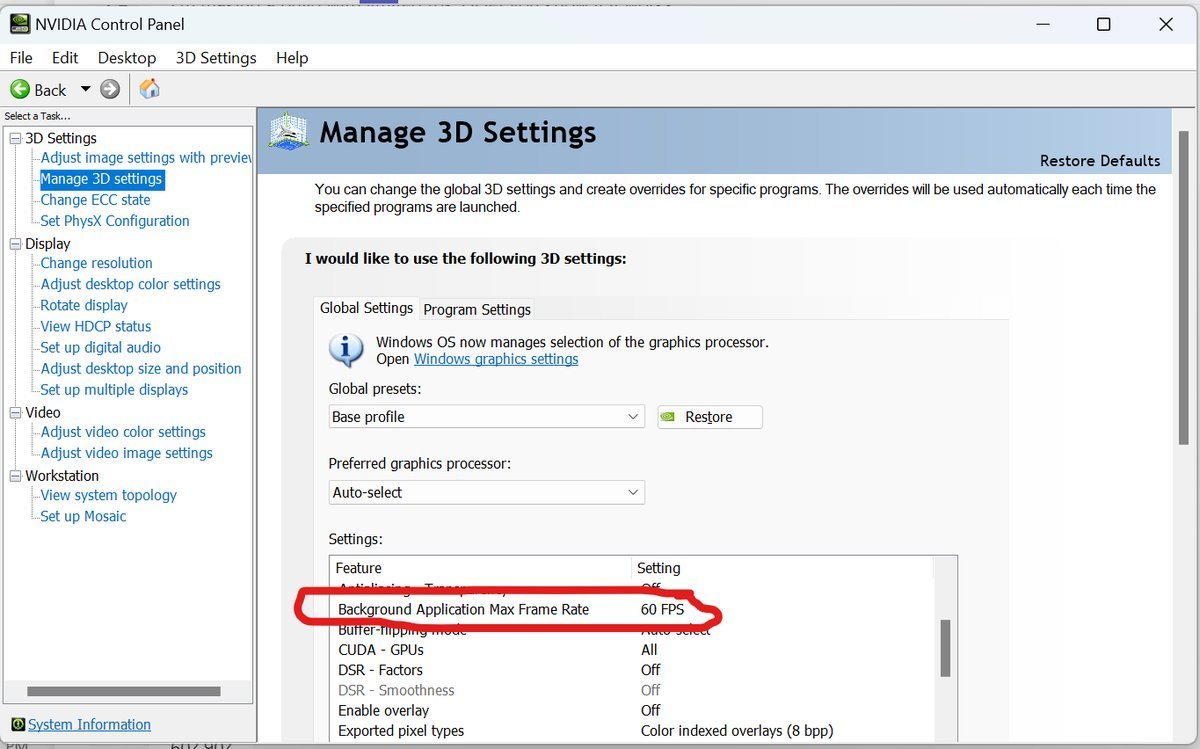Image resolution: width=1200 pixels, height=749 pixels.
Task: Open View HDCP status task
Action: click(x=96, y=326)
